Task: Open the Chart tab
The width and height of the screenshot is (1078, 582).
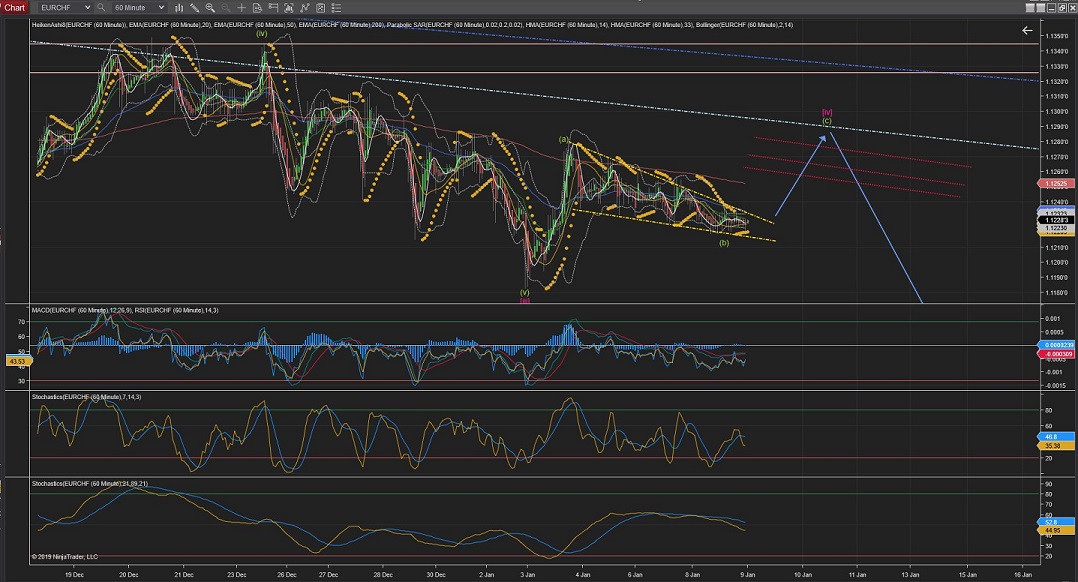Action: click(x=14, y=8)
